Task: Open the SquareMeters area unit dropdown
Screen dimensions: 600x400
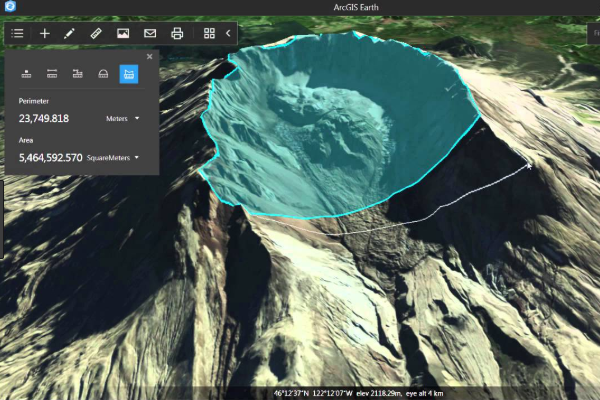Action: (x=113, y=157)
